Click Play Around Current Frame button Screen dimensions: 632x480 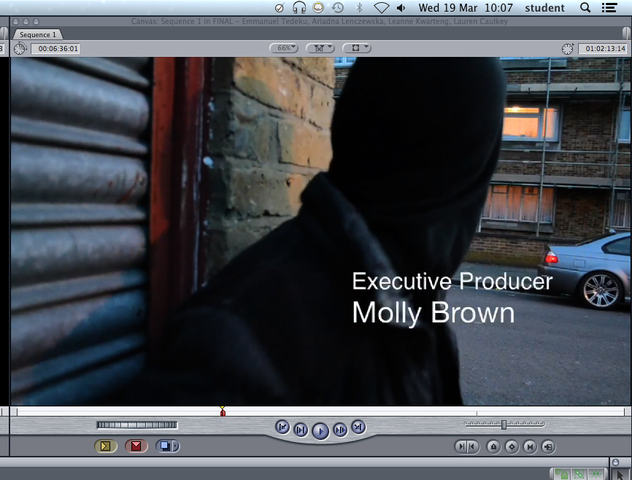tap(340, 430)
